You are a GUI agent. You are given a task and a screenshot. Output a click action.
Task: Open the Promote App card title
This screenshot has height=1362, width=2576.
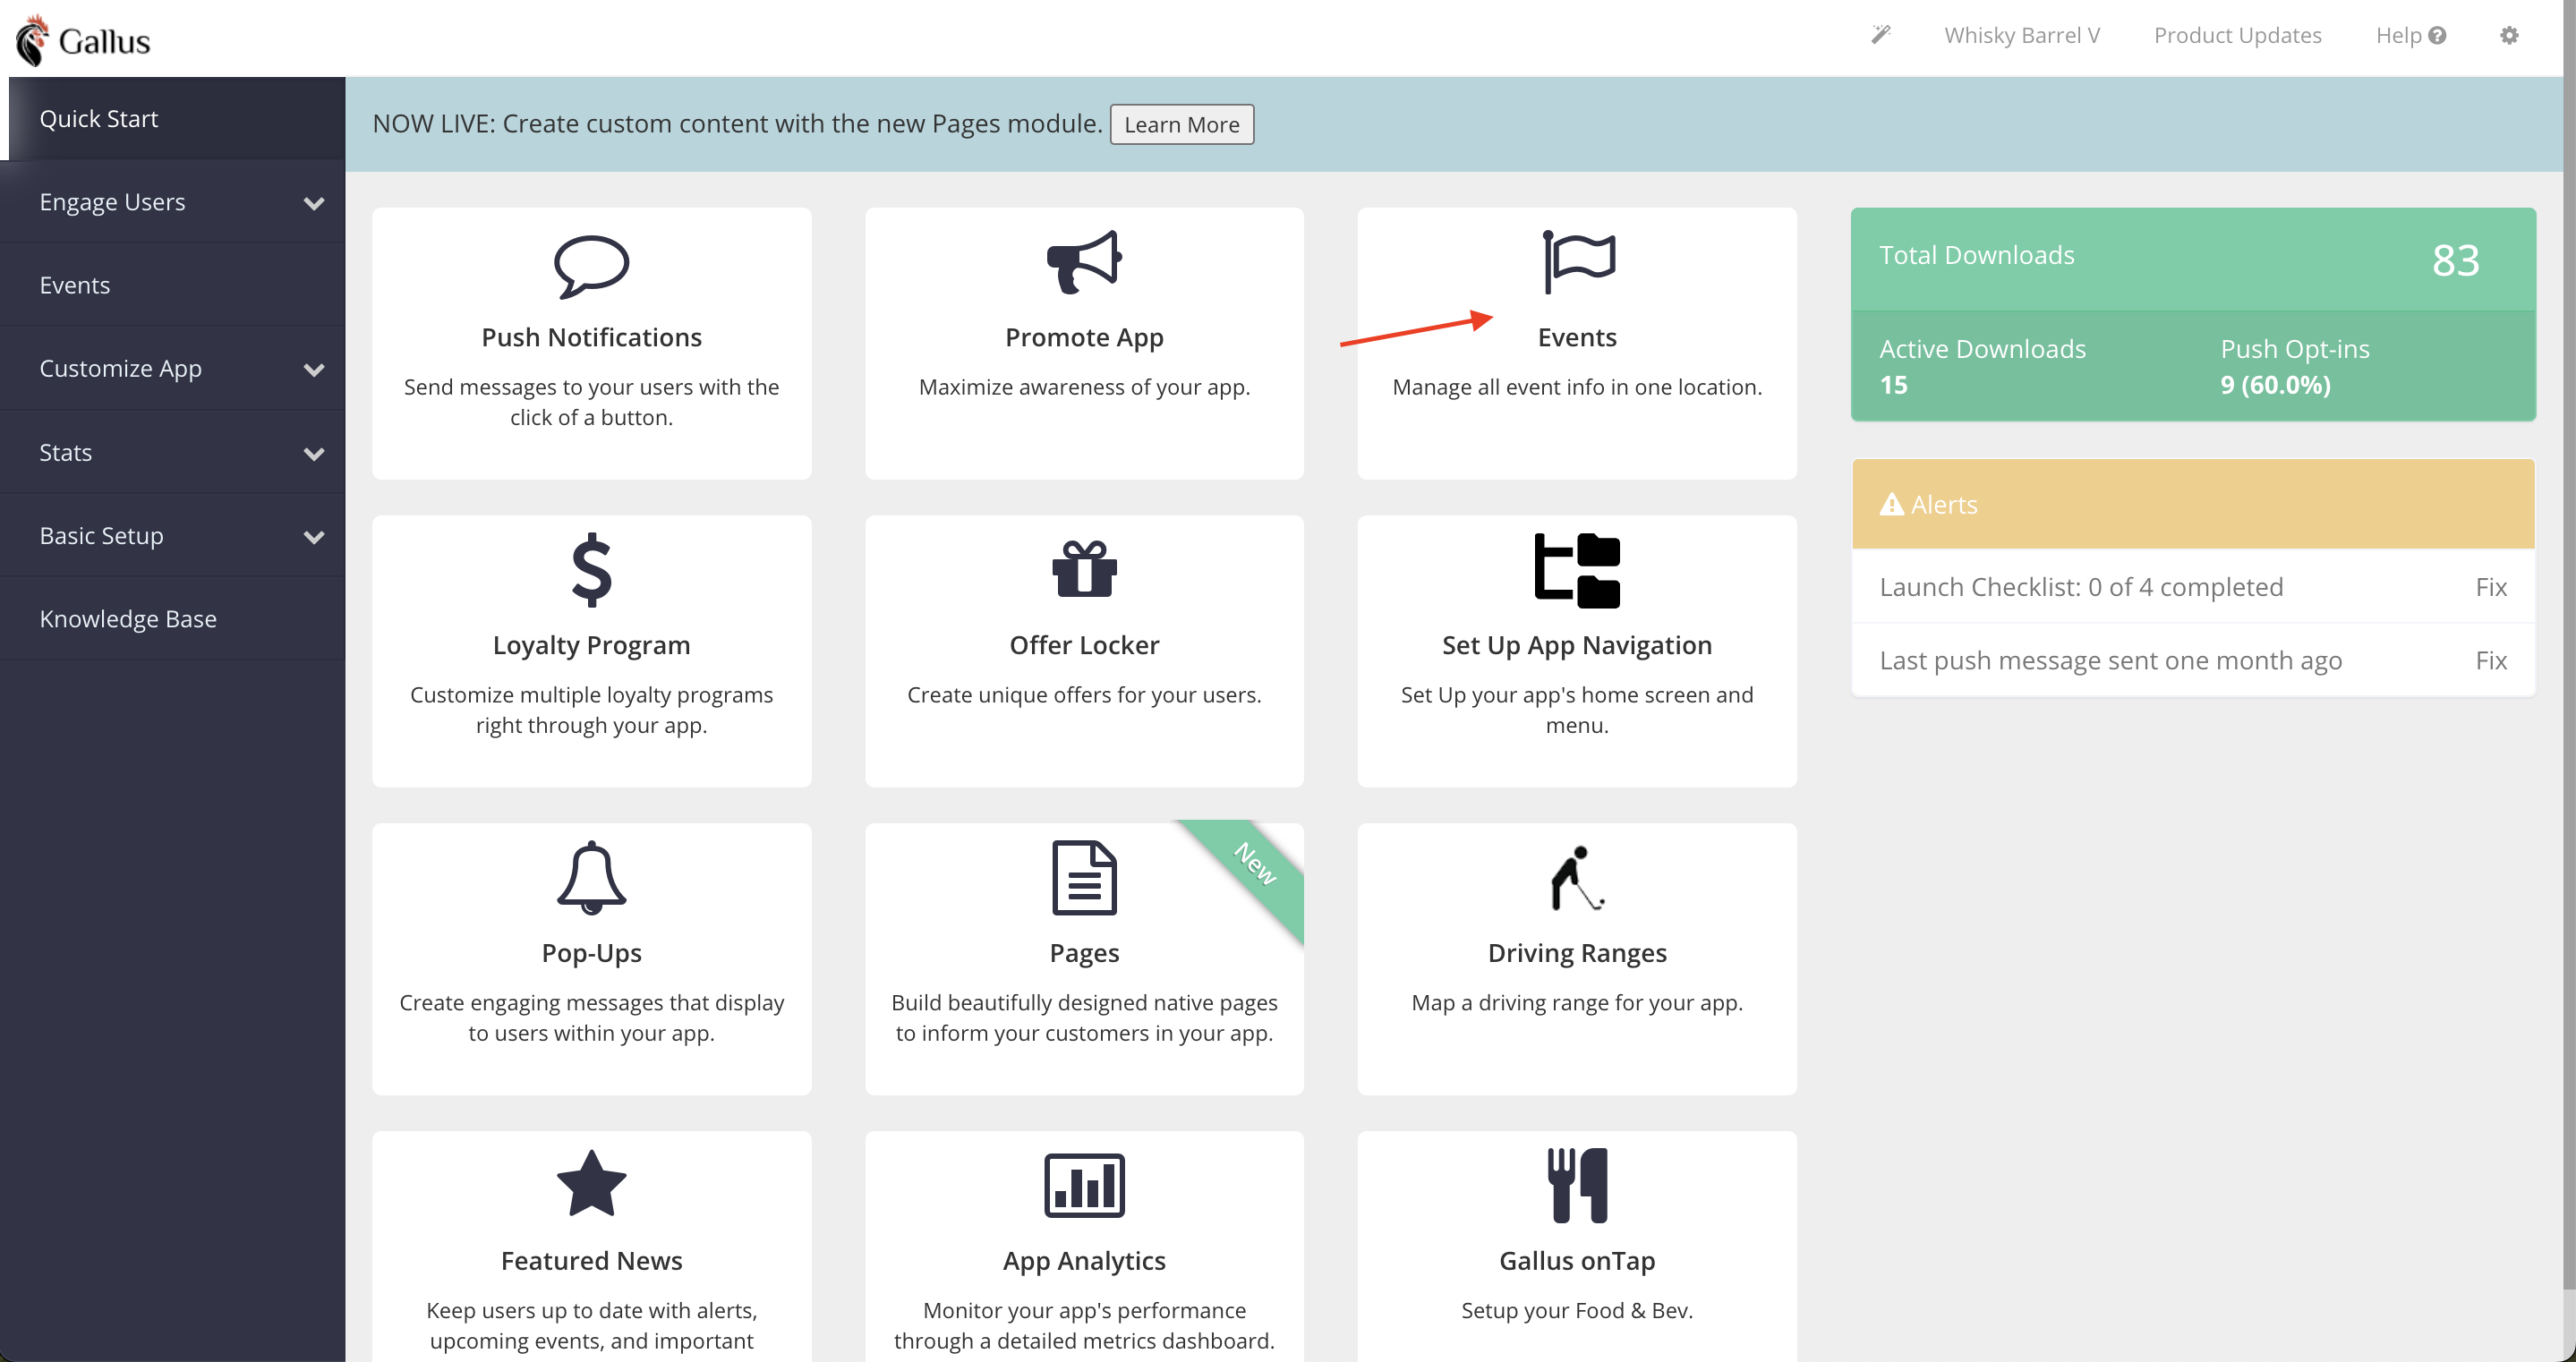pyautogui.click(x=1084, y=337)
